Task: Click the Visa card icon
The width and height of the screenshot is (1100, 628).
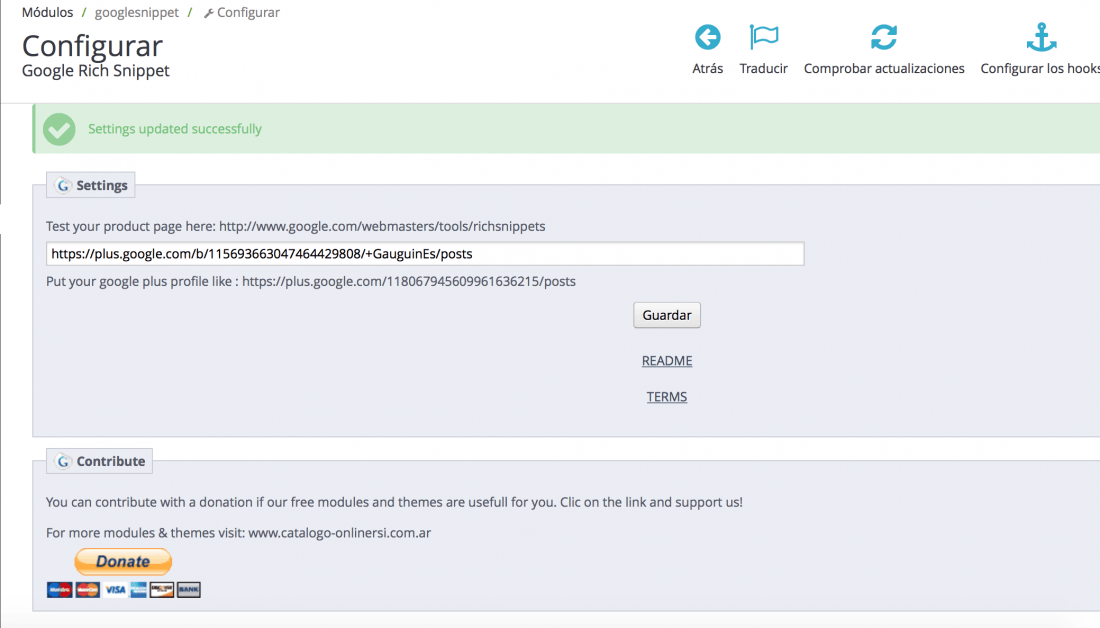Action: [114, 590]
